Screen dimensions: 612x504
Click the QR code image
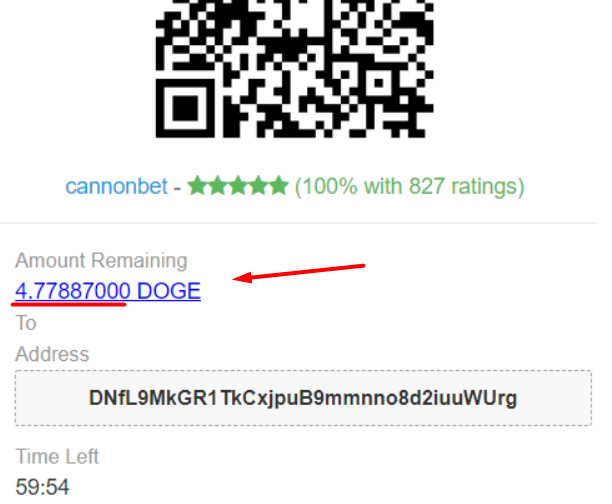click(x=295, y=69)
